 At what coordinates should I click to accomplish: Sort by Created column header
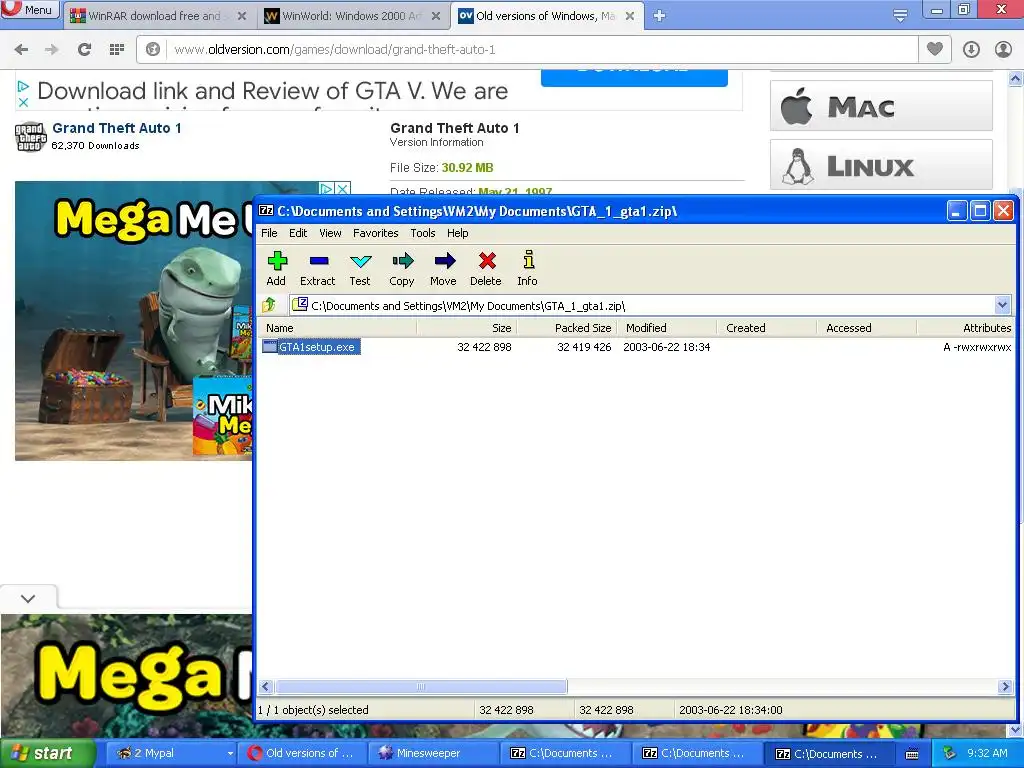[766, 328]
